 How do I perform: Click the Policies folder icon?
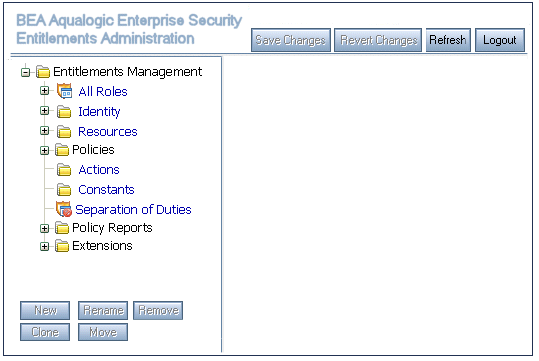point(62,150)
